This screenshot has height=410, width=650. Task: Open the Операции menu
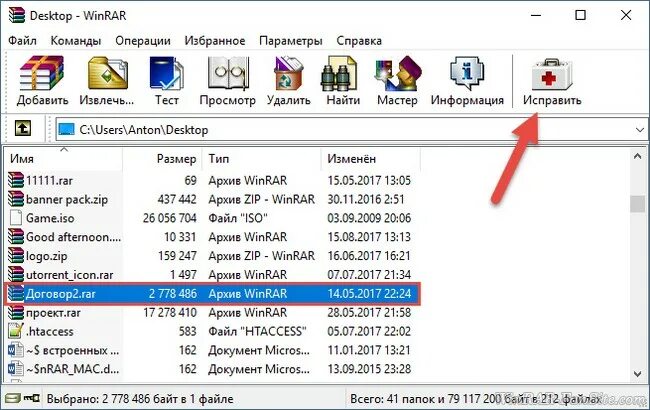143,41
